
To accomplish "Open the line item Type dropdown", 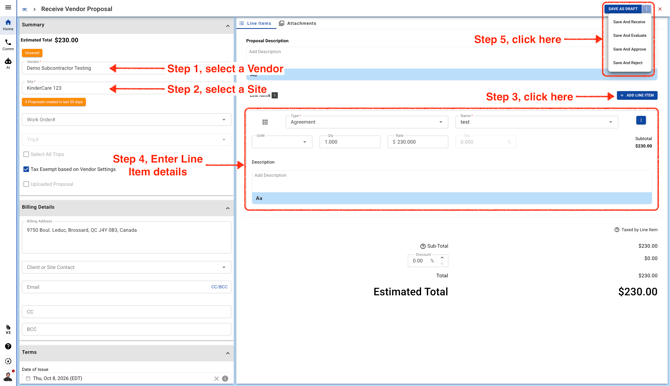I will pyautogui.click(x=367, y=122).
